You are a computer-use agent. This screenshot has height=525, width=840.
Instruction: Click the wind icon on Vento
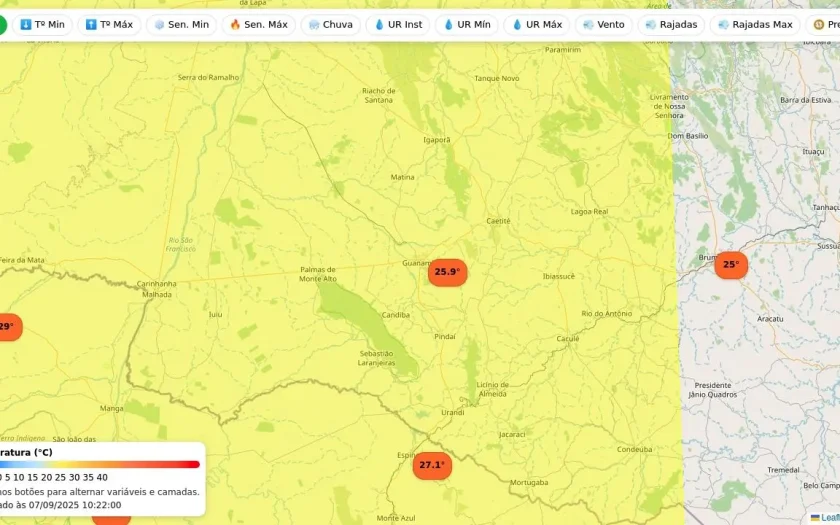(588, 25)
